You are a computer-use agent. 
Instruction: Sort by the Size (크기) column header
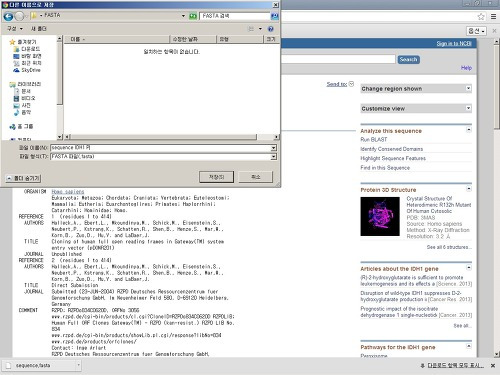(x=271, y=39)
